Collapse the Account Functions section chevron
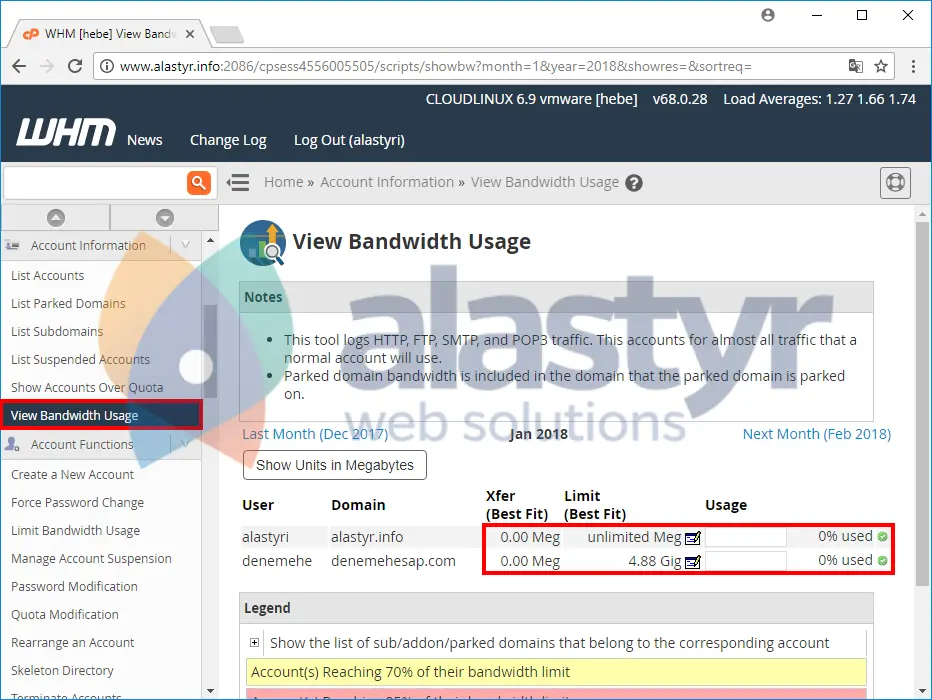The image size is (932, 700). click(x=185, y=444)
